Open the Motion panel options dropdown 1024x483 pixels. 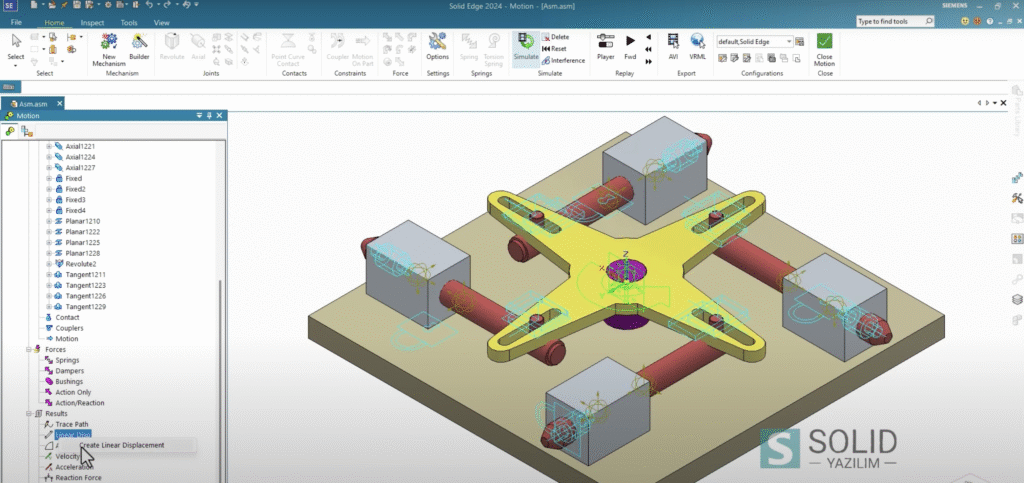pyautogui.click(x=200, y=116)
